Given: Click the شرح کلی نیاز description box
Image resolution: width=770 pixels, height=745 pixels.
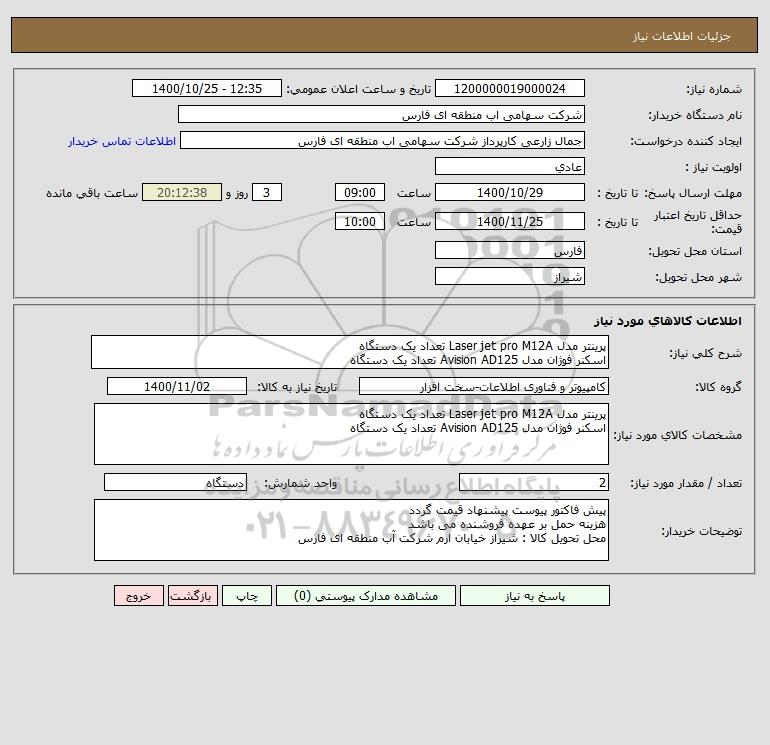Looking at the screenshot, I should coord(350,352).
